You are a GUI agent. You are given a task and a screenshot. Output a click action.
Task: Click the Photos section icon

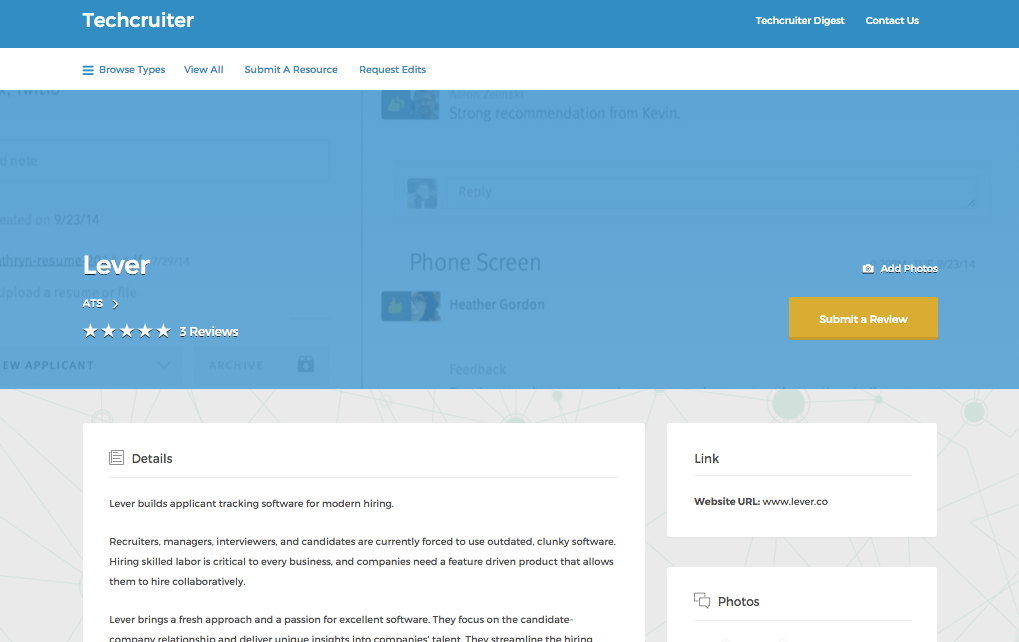[x=702, y=600]
